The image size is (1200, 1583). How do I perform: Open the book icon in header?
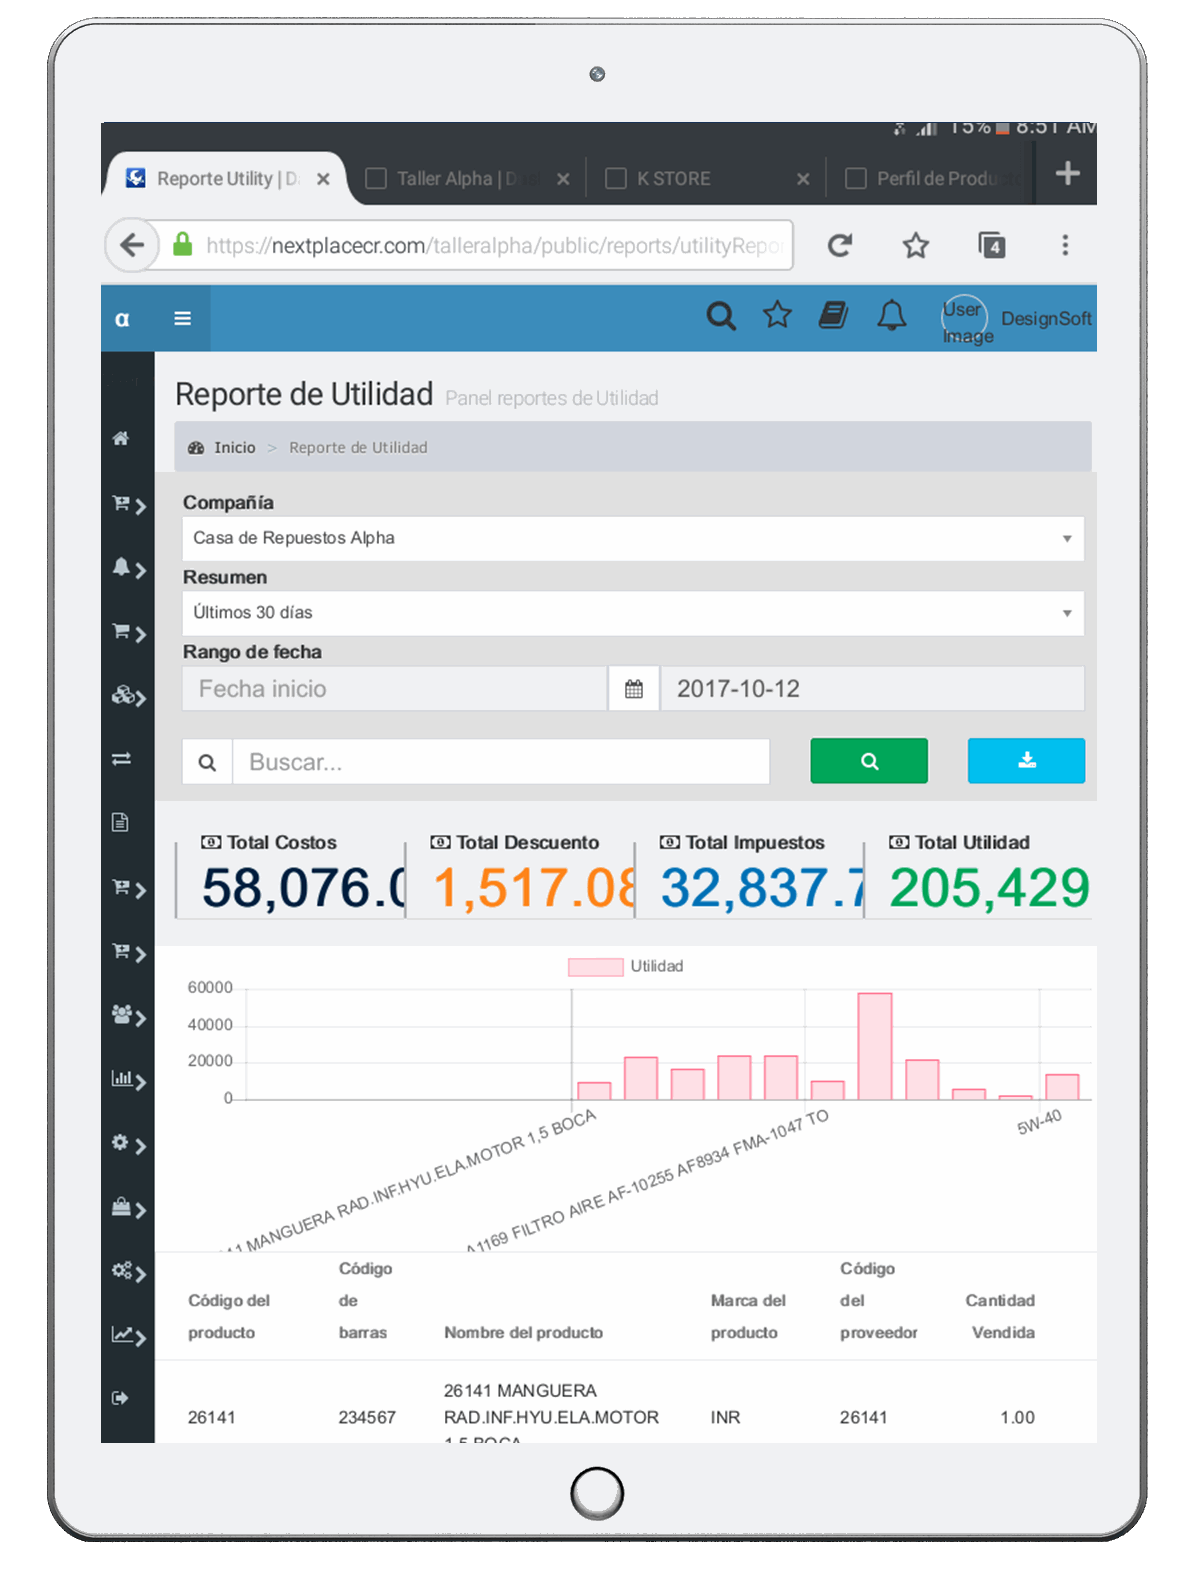click(x=833, y=315)
